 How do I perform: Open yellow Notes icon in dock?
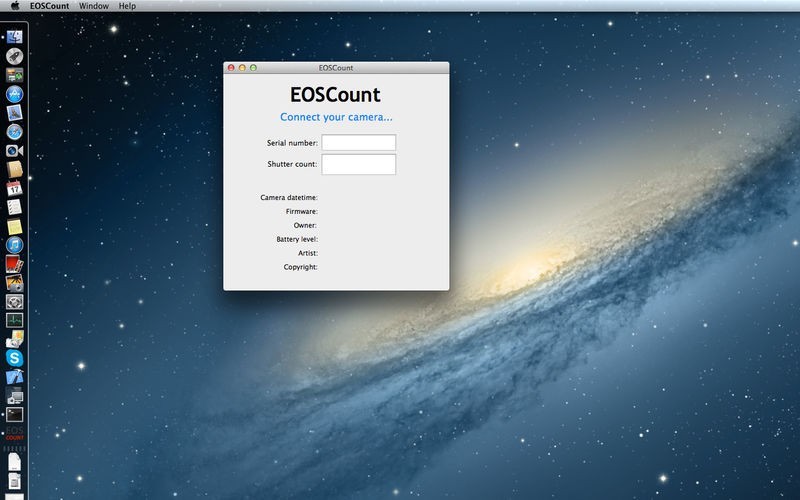[14, 226]
